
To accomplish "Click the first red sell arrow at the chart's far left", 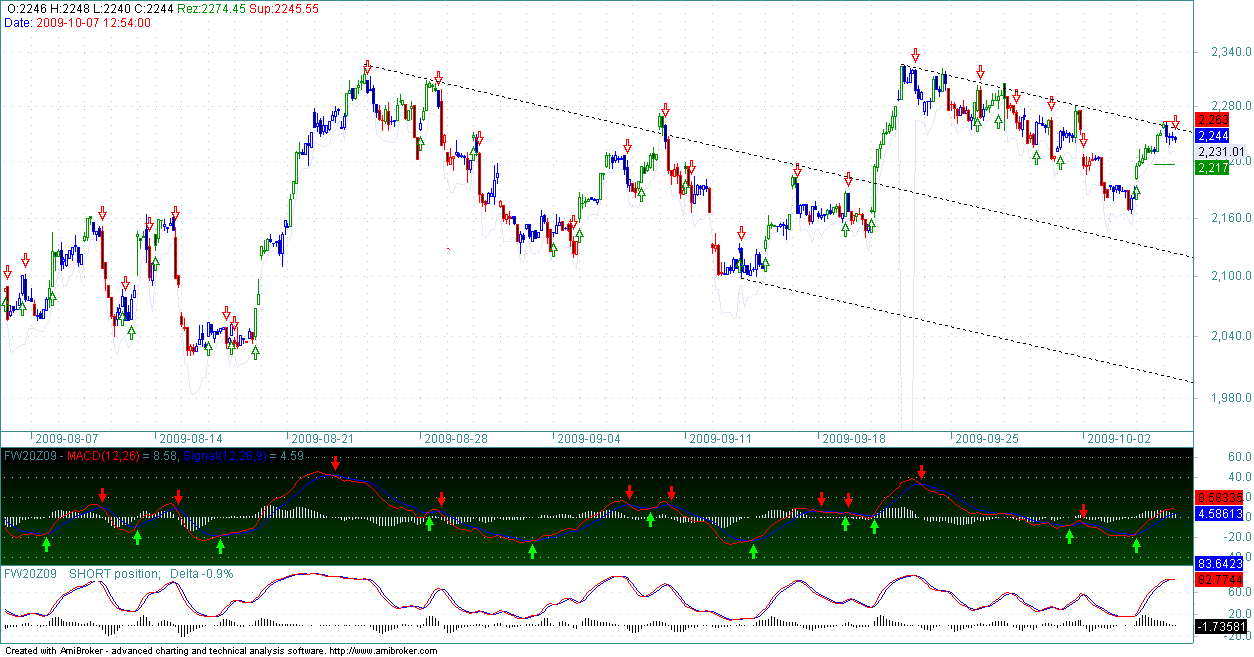I will tap(8, 272).
